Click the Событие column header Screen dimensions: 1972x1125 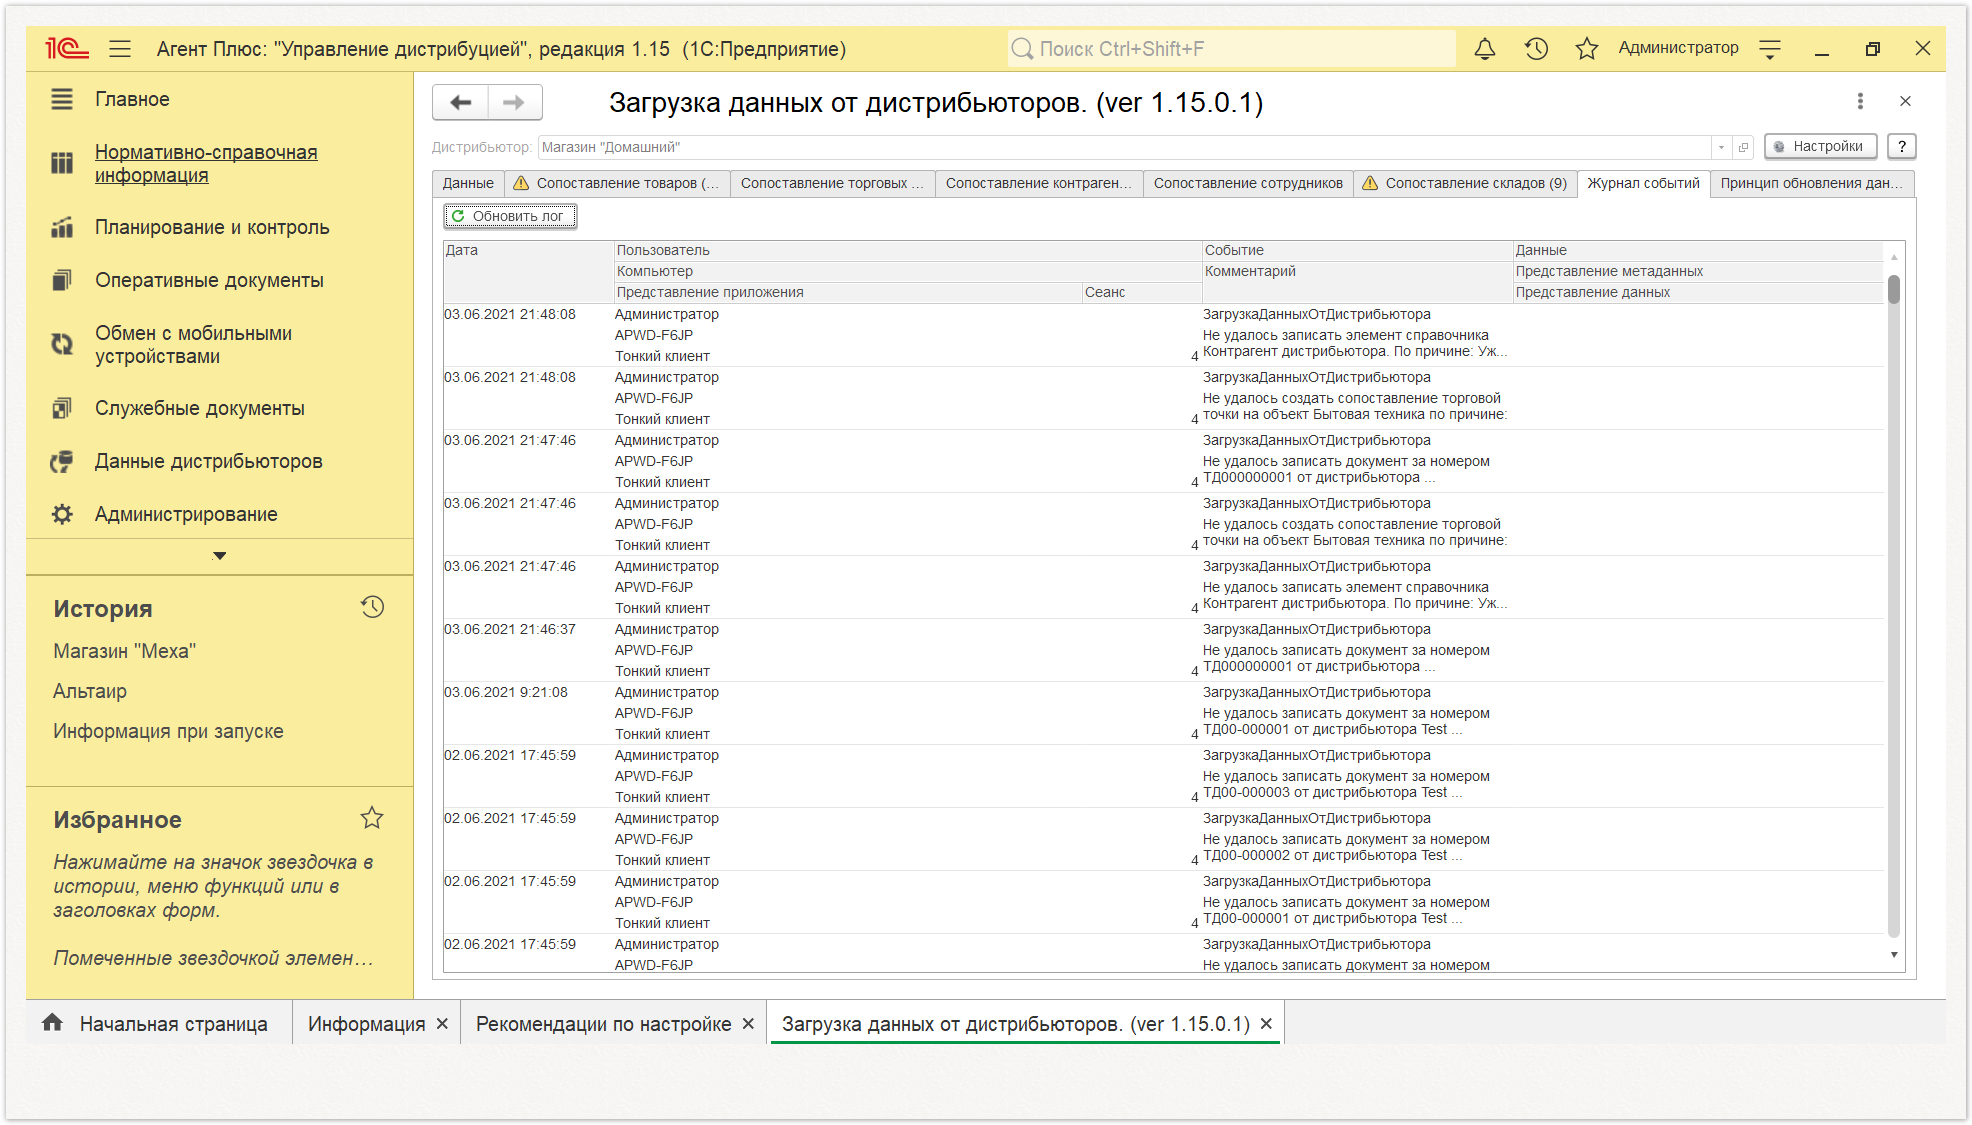1357,250
